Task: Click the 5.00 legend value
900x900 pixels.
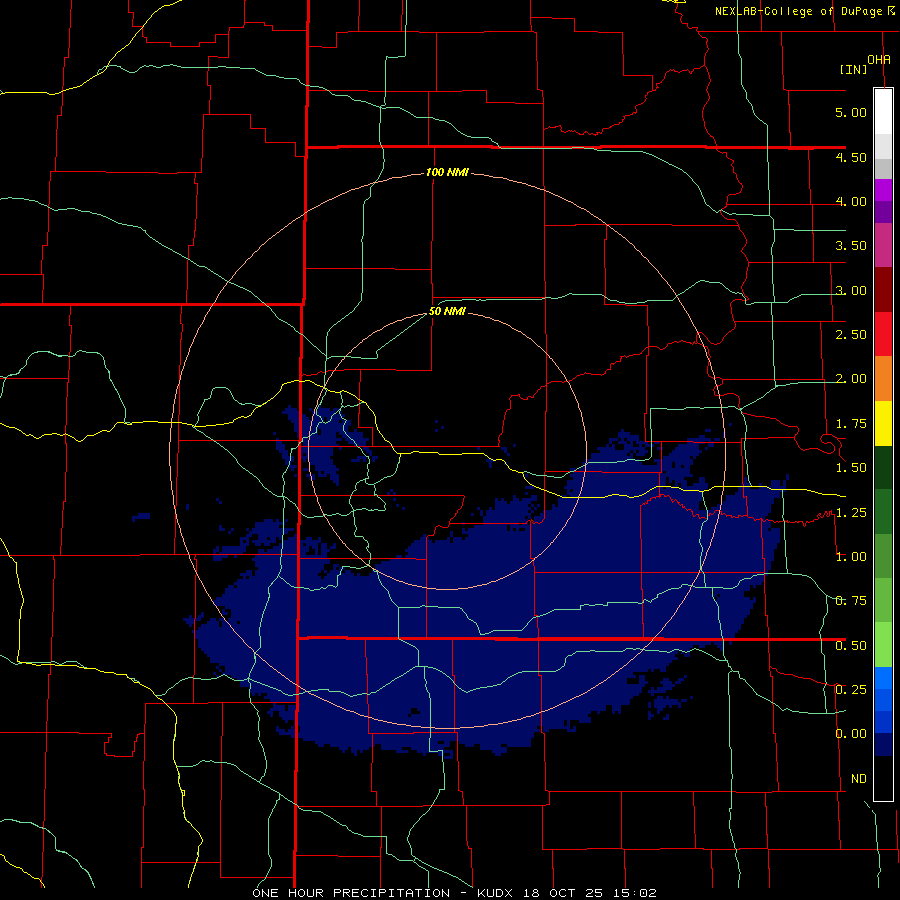Action: coord(851,112)
